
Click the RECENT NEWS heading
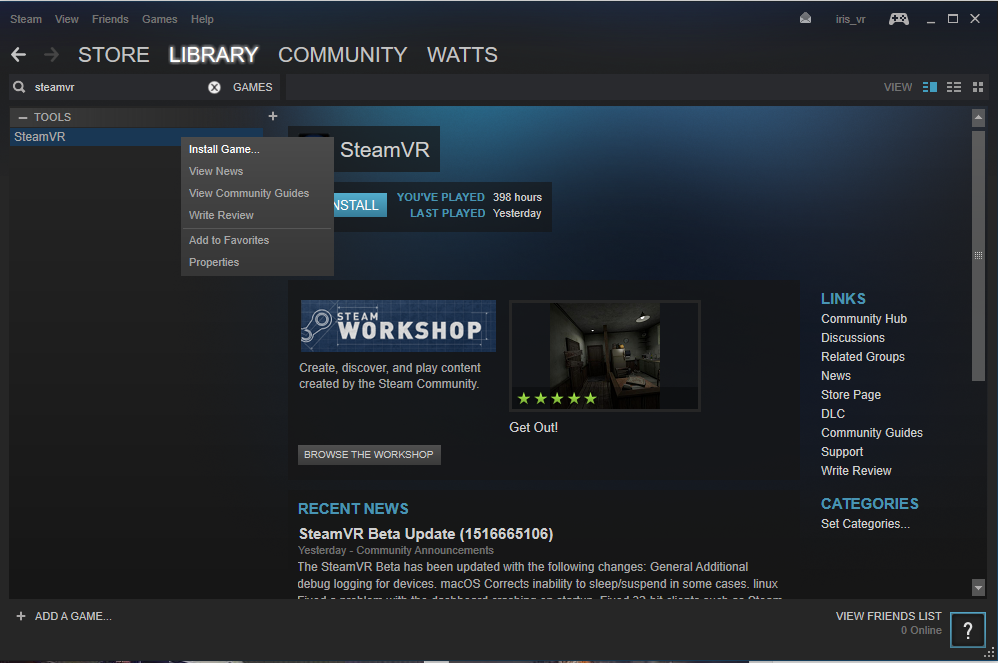click(353, 509)
